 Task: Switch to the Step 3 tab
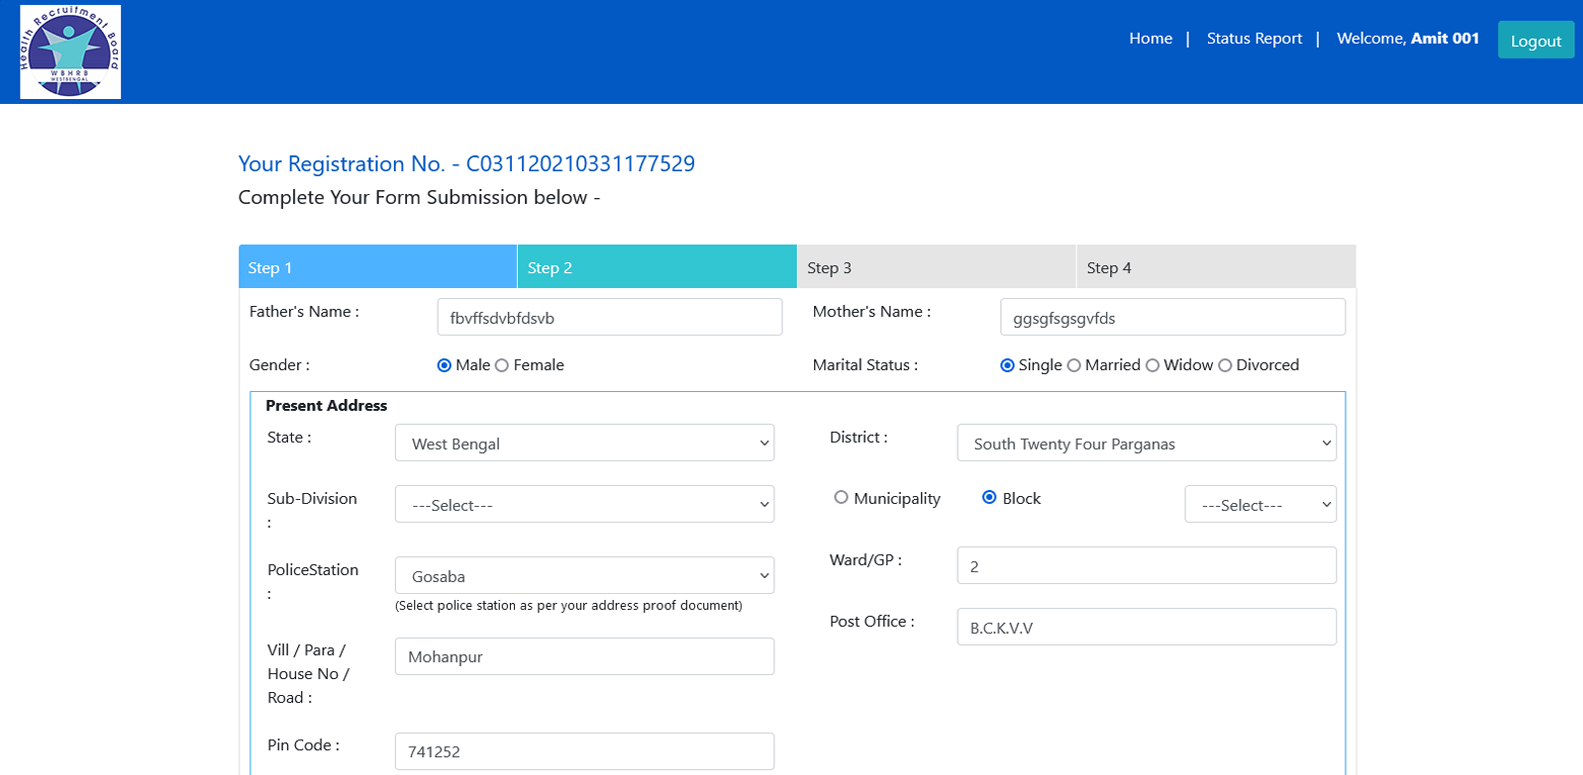(x=936, y=267)
